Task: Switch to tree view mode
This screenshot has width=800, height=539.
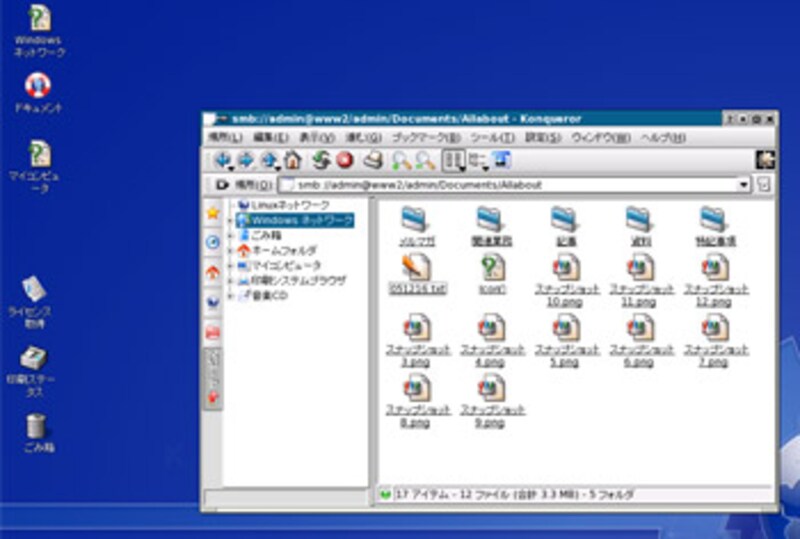Action: click(477, 160)
